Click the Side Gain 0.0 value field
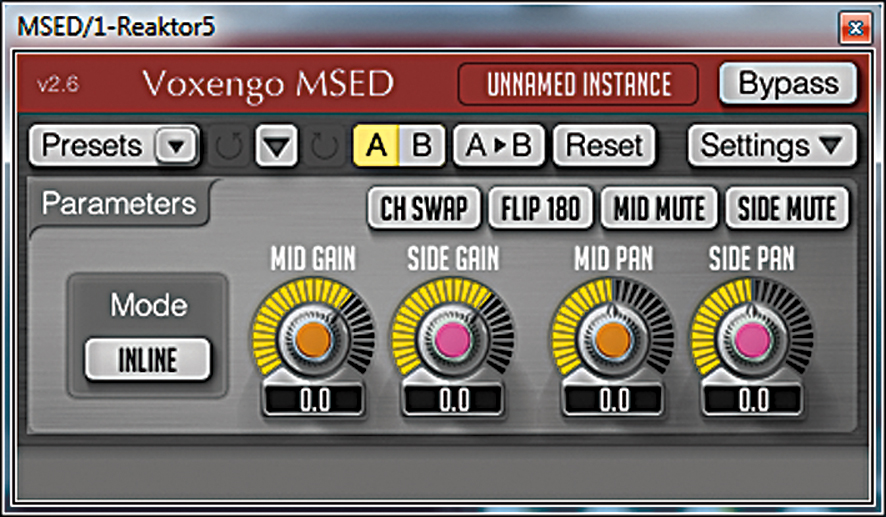This screenshot has height=517, width=886. pos(453,400)
